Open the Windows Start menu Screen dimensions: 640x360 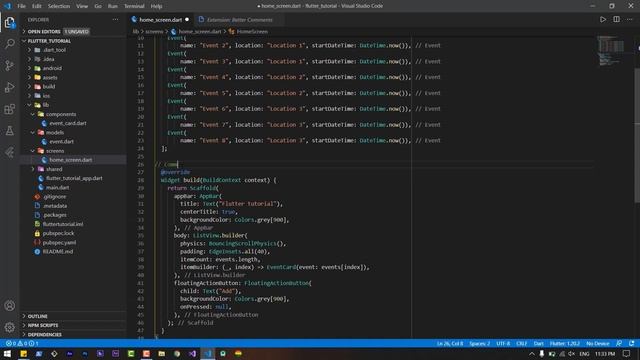(7, 353)
